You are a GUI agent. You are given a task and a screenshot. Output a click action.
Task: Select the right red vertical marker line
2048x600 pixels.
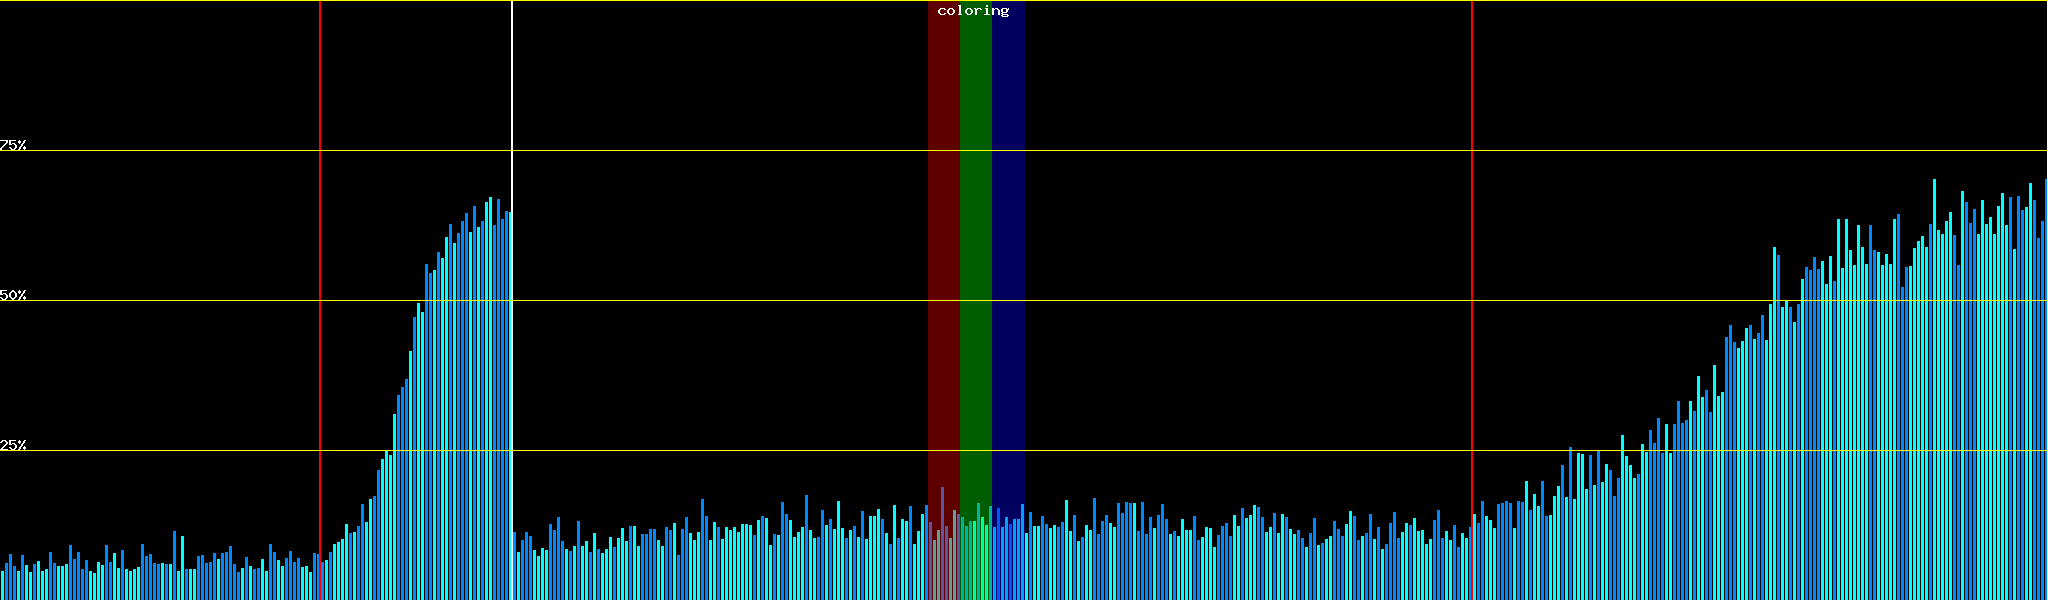pyautogui.click(x=1472, y=100)
